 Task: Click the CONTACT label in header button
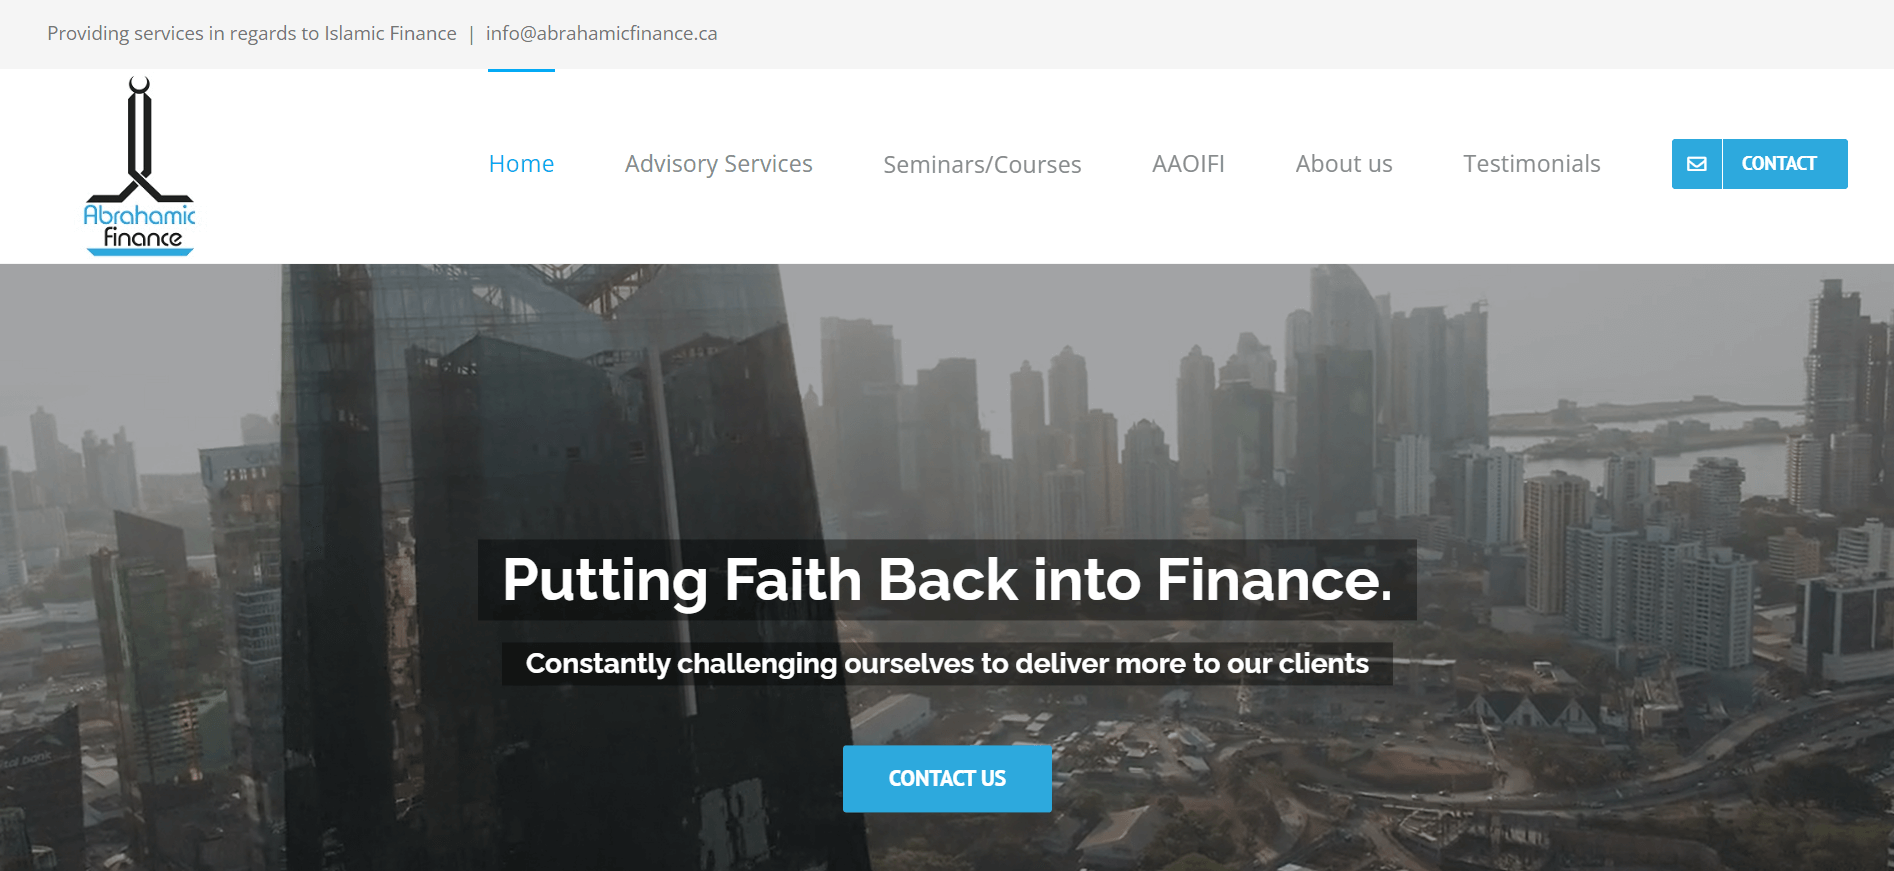[x=1779, y=164]
